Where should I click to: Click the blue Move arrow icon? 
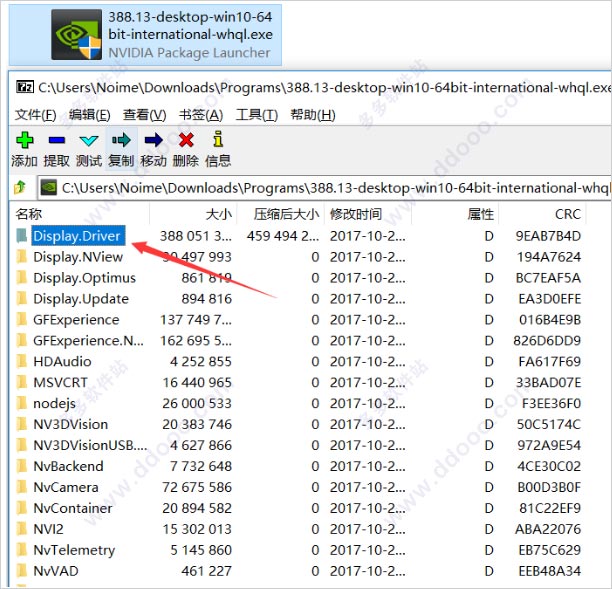click(x=153, y=140)
